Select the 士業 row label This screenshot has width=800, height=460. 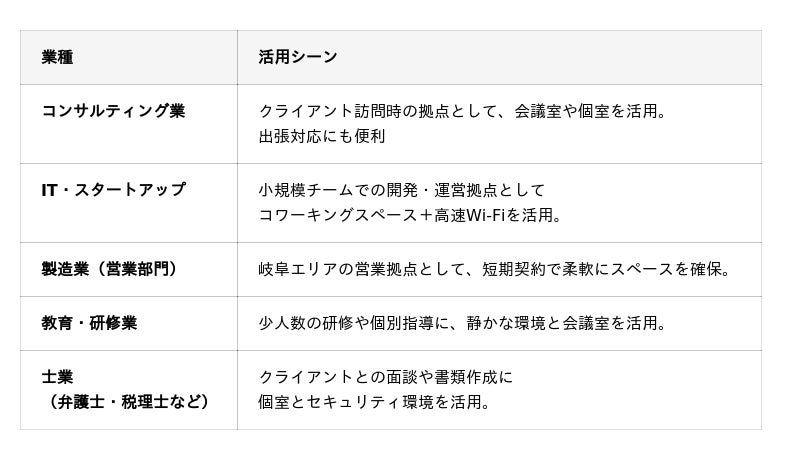pyautogui.click(x=57, y=377)
